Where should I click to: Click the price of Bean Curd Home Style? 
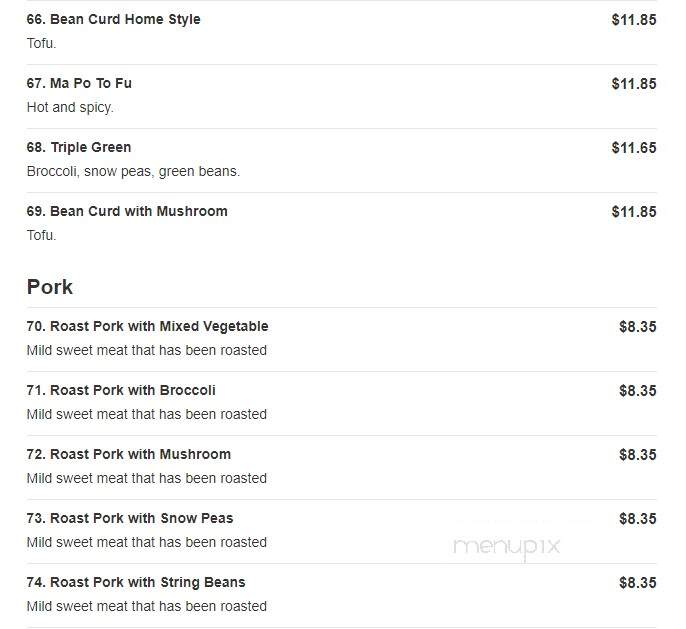point(634,20)
